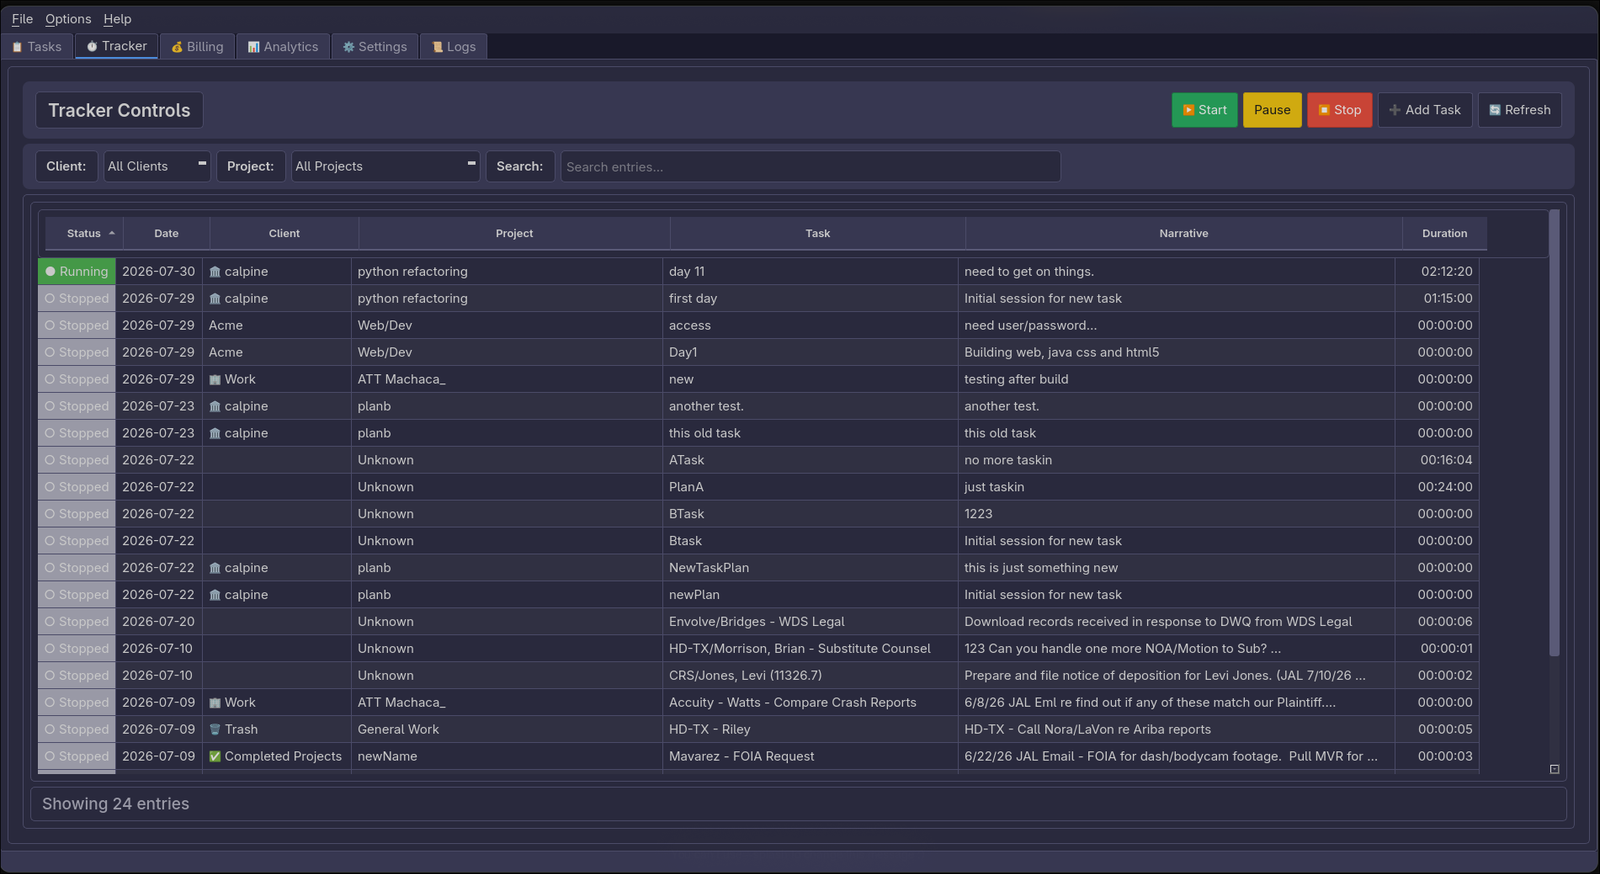Viewport: 1600px width, 874px height.
Task: Select the 02:12:20 duration cell
Action: point(1437,271)
